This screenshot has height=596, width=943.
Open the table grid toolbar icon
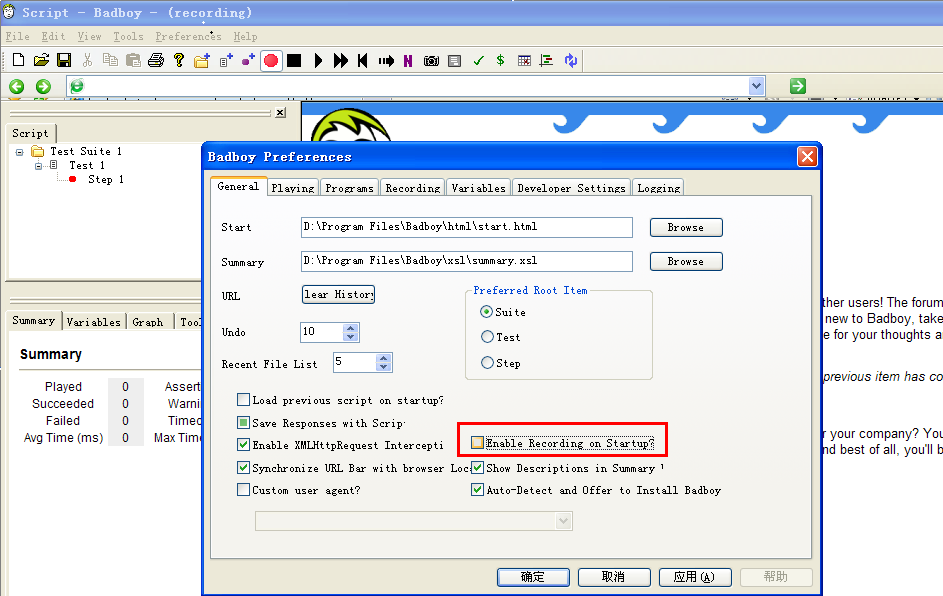coord(524,60)
